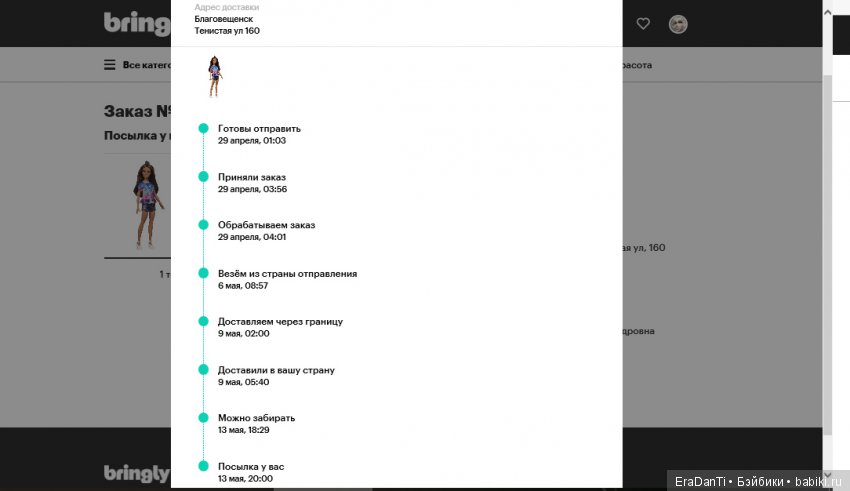Select the 'Доставили в вашу страну' marker

(203, 370)
